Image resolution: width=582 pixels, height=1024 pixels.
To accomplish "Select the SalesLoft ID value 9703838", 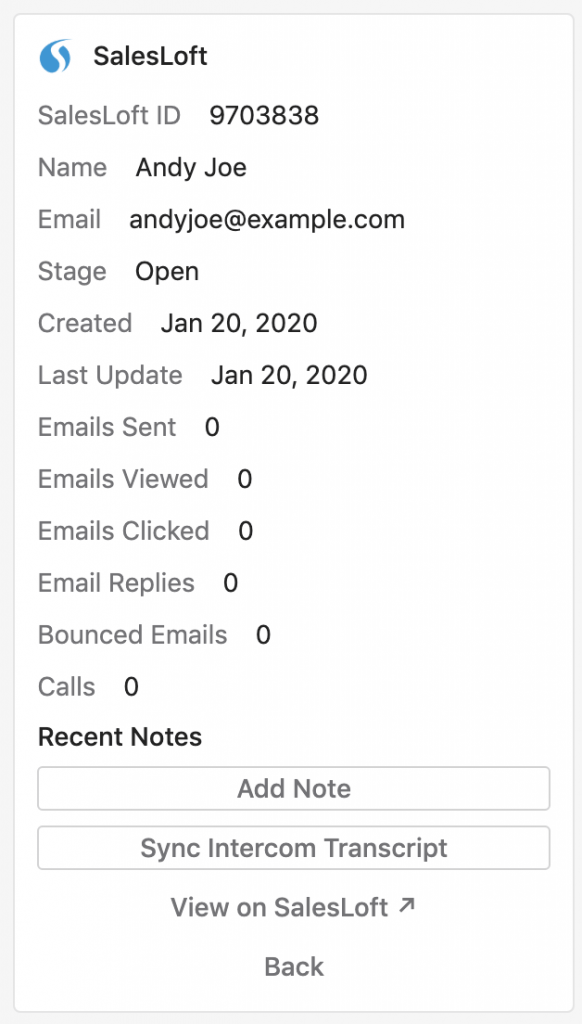I will point(264,116).
